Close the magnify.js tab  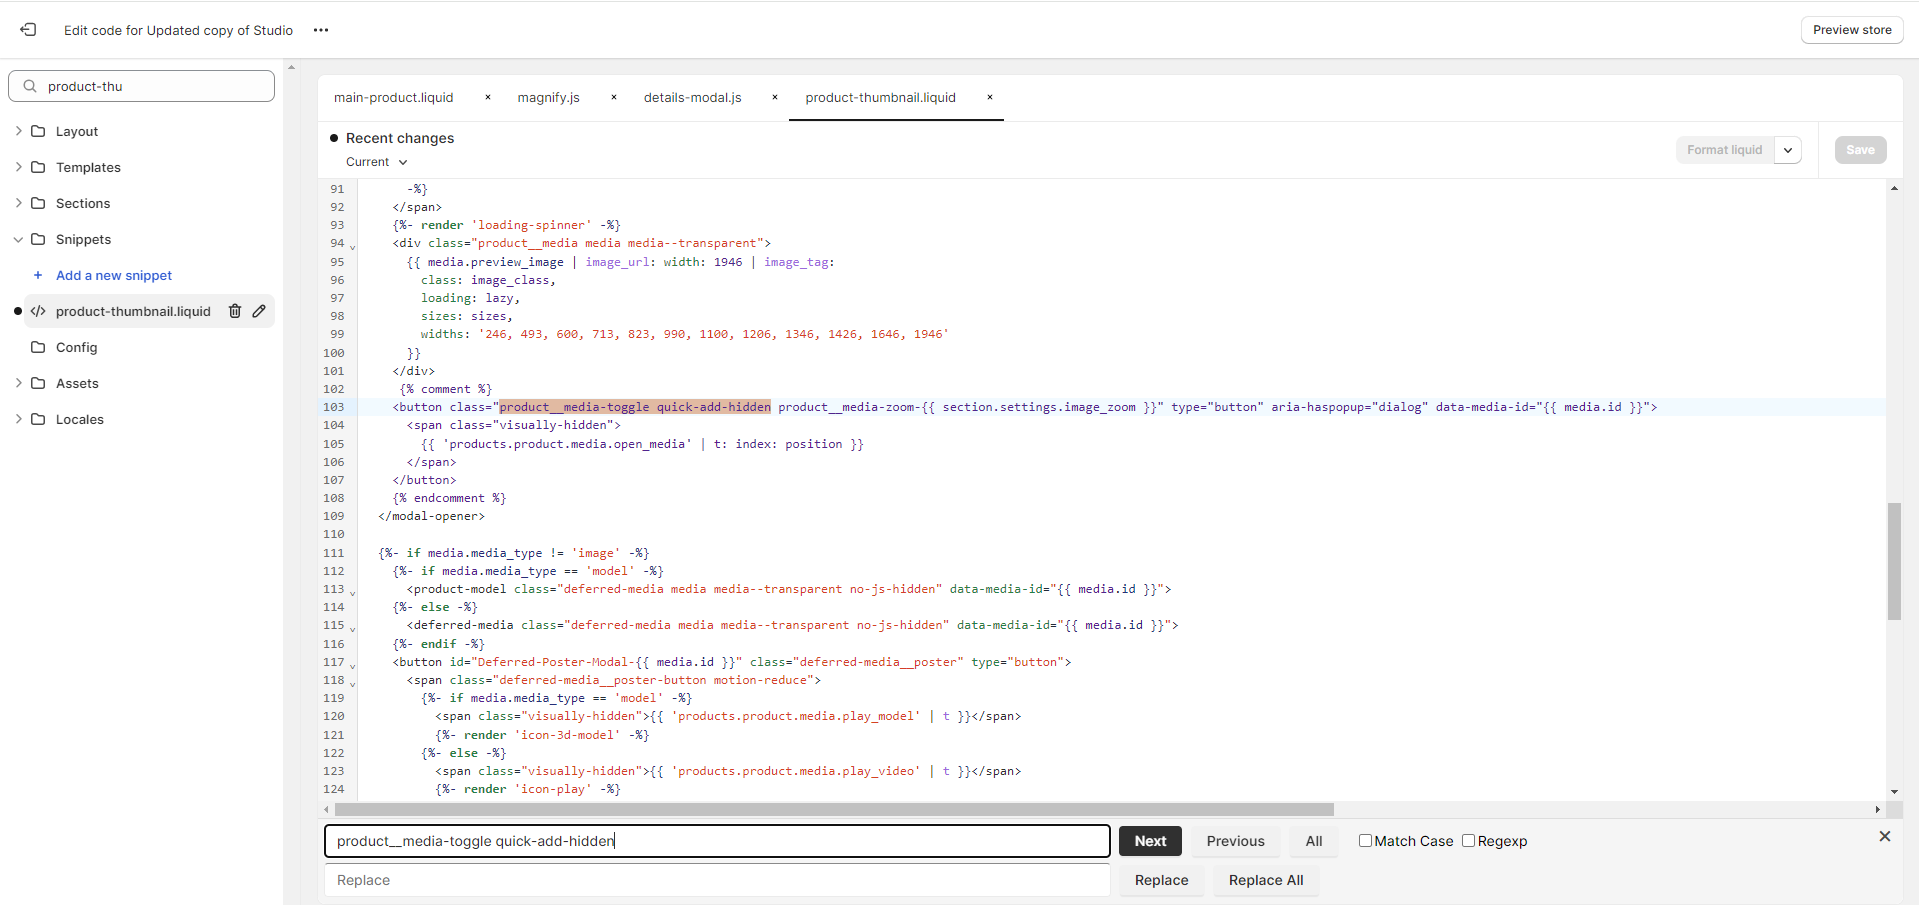[614, 97]
